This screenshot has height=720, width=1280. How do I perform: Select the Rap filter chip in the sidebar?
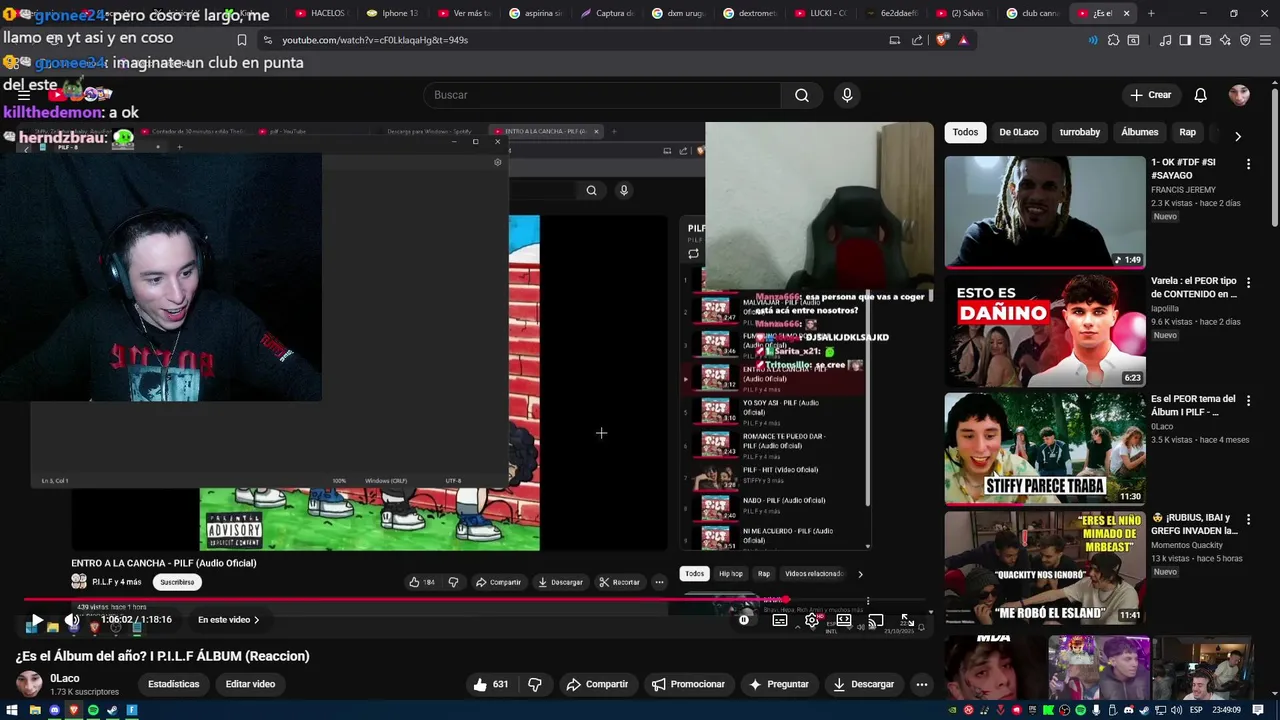1187,132
